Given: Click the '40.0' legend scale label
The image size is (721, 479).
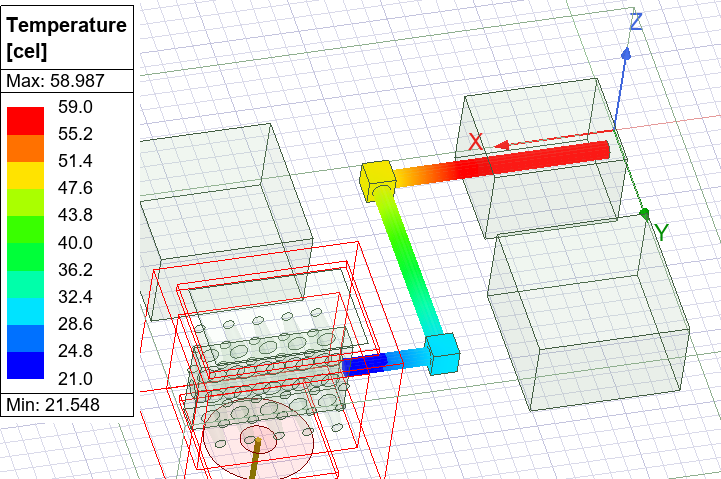Looking at the screenshot, I should (x=75, y=242).
